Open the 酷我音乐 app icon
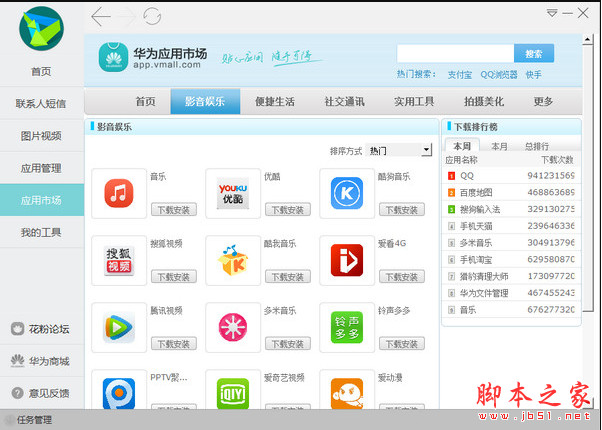Image resolution: width=602 pixels, height=430 pixels. click(233, 260)
